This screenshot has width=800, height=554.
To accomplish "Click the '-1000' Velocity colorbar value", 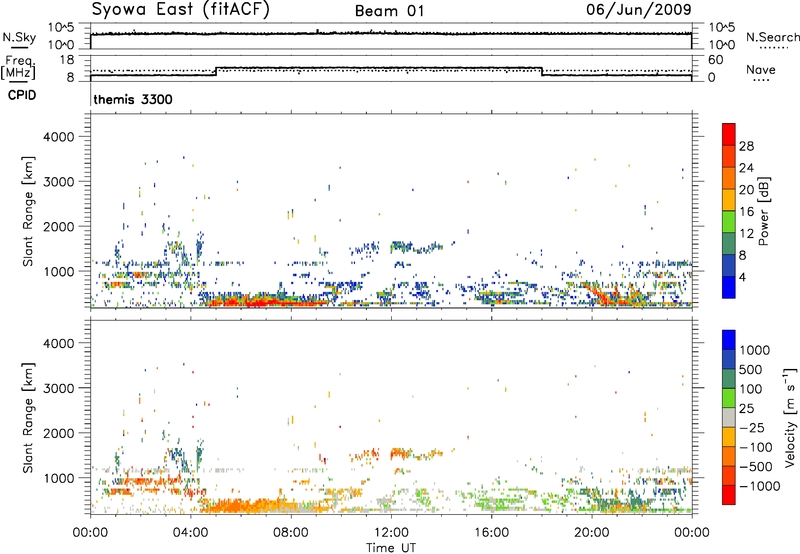I will [x=760, y=486].
